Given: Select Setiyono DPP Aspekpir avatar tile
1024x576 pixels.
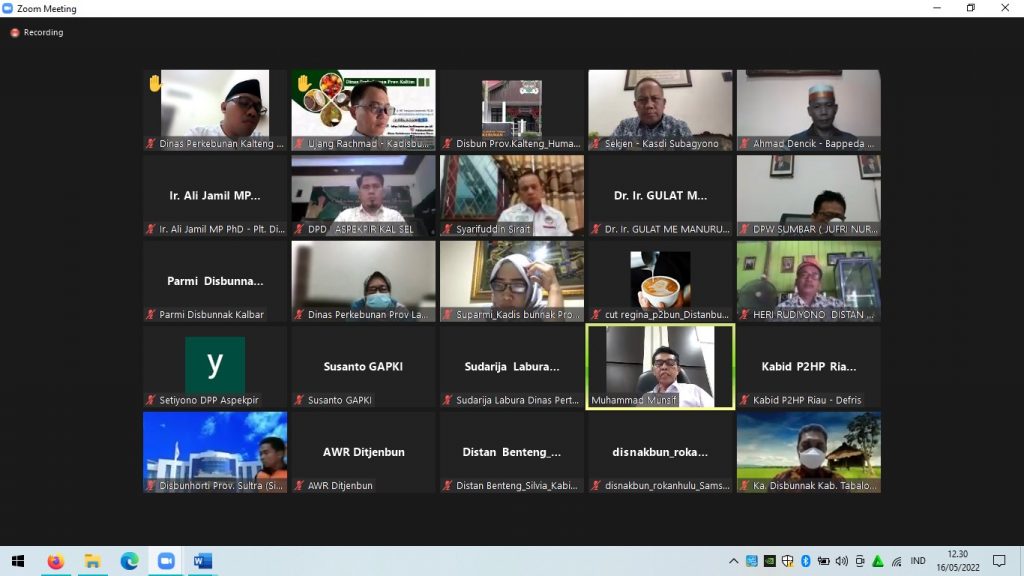Looking at the screenshot, I should tap(215, 367).
